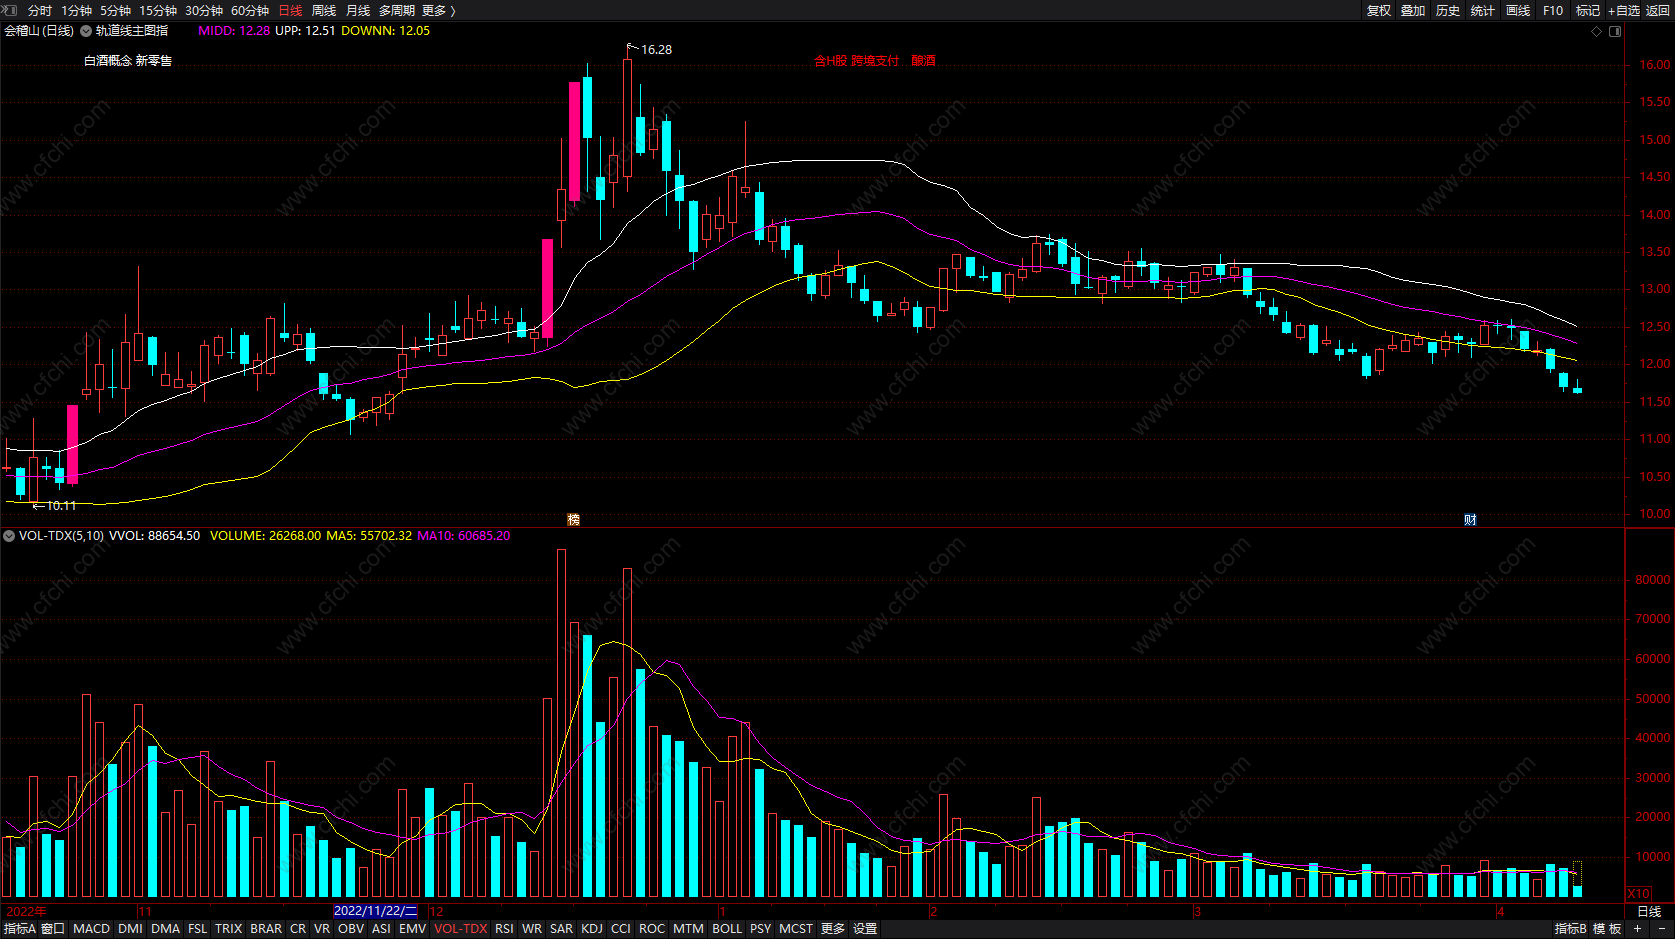Click the collapse panel icon at top-left
The image size is (1675, 939).
point(9,10)
